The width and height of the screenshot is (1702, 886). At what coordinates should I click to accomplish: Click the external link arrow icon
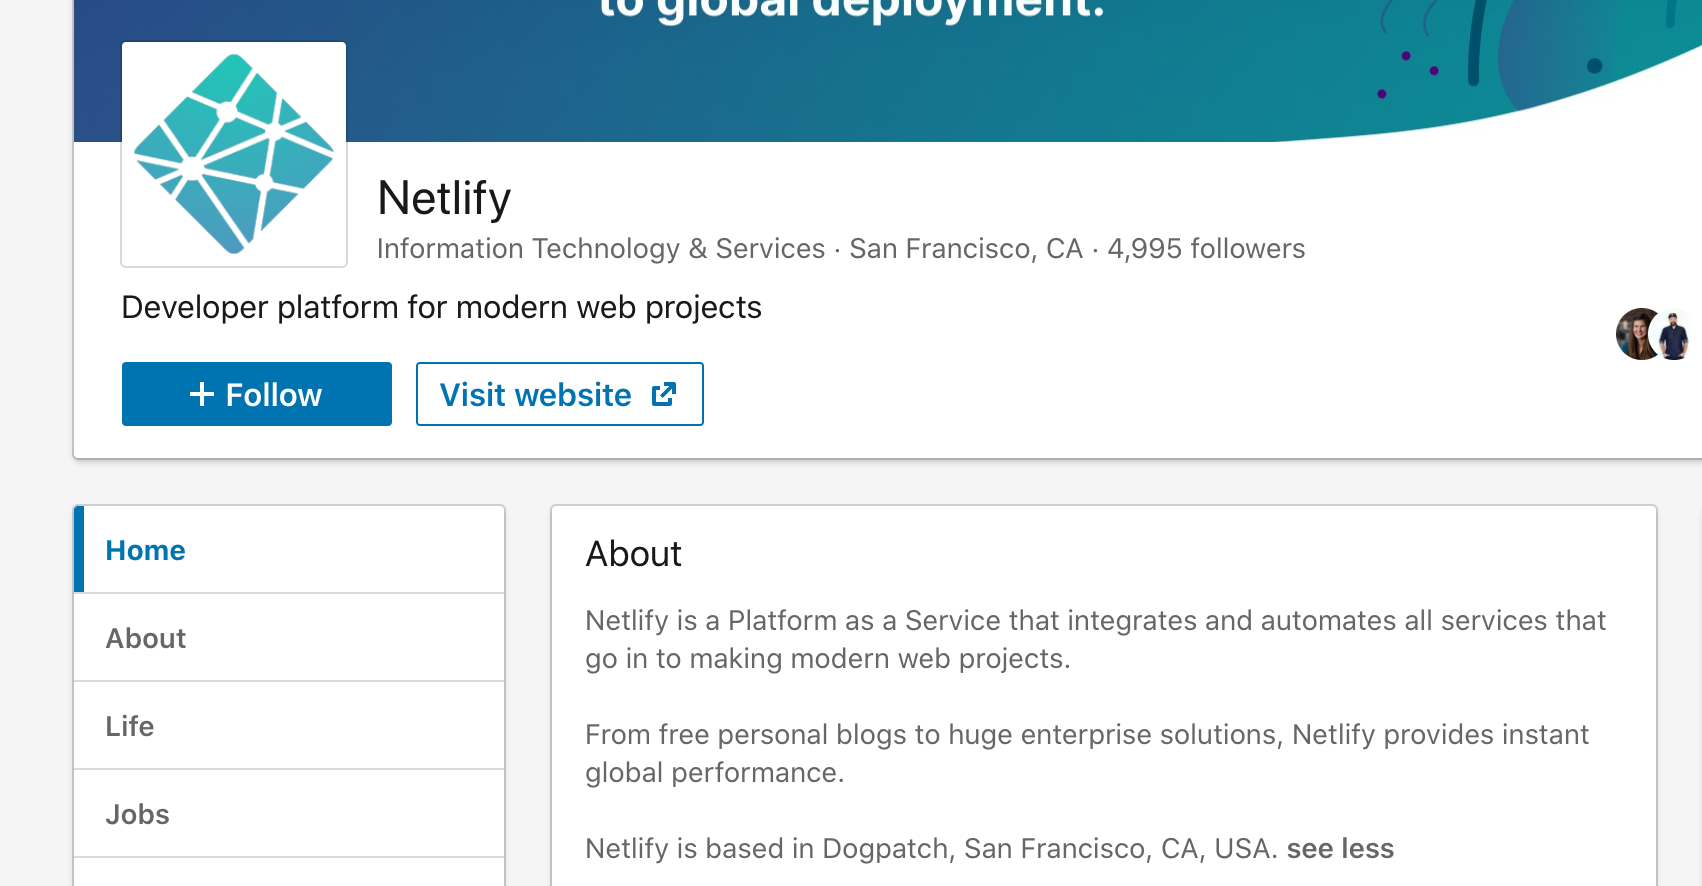coord(664,394)
